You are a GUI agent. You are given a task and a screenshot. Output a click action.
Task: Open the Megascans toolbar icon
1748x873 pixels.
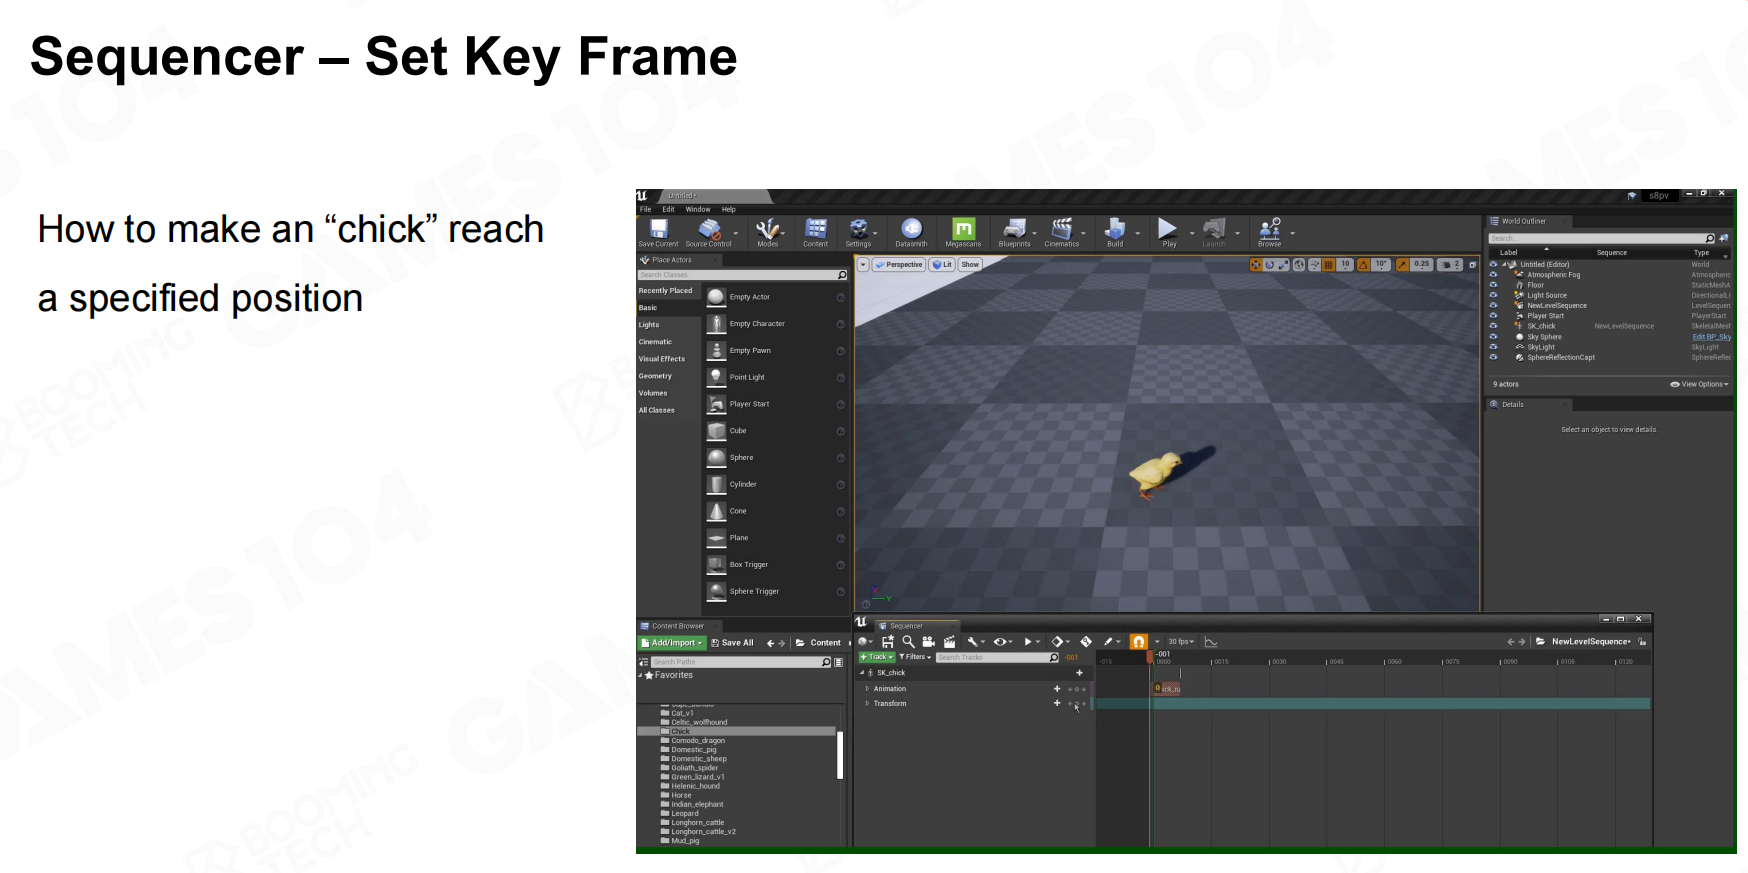click(x=963, y=232)
